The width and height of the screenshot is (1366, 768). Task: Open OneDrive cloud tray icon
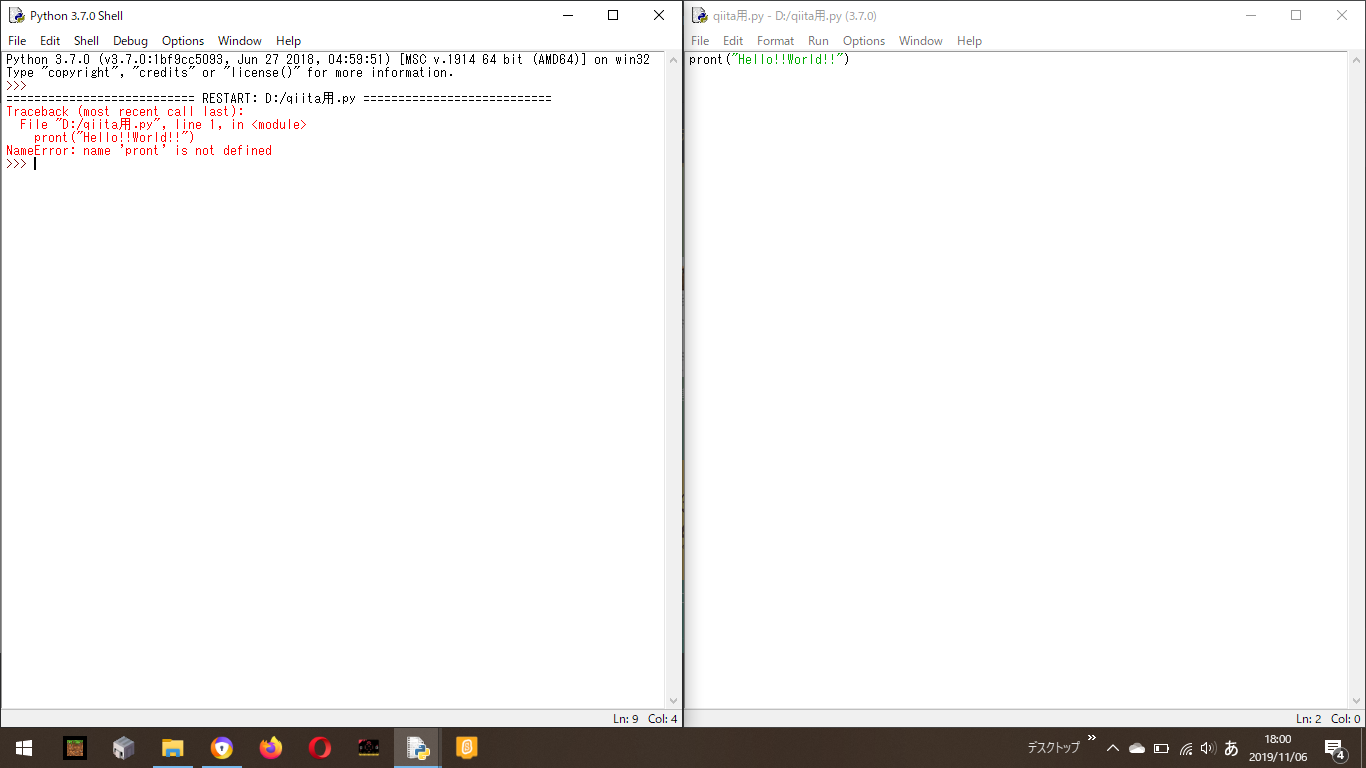click(1136, 748)
